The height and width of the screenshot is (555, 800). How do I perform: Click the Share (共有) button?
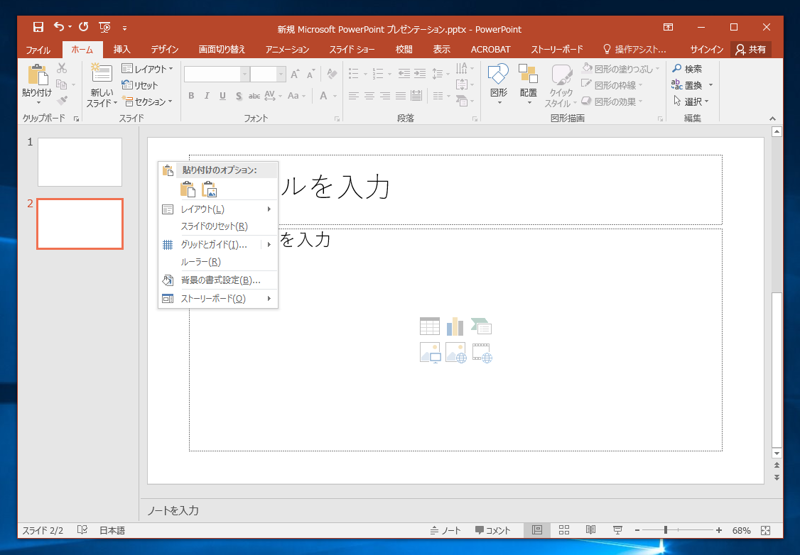[750, 49]
